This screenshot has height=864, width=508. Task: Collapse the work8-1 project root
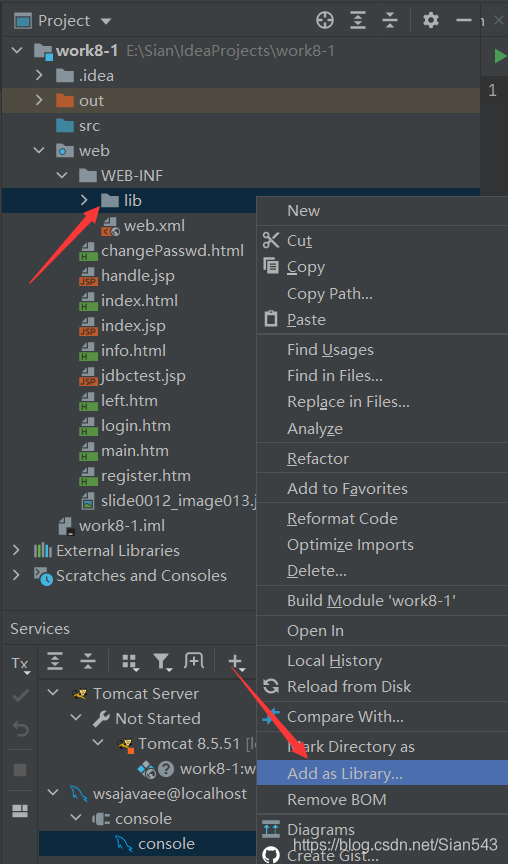pyautogui.click(x=18, y=51)
